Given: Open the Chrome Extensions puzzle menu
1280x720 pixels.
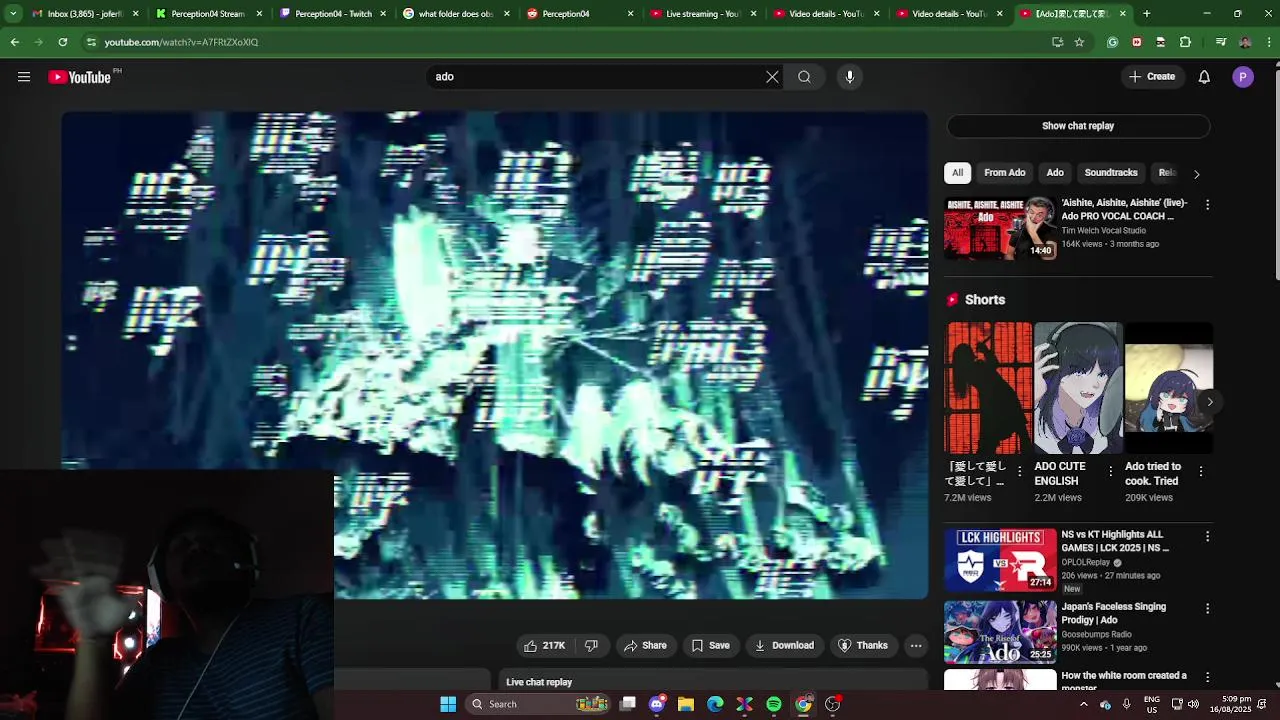Looking at the screenshot, I should tap(1185, 42).
